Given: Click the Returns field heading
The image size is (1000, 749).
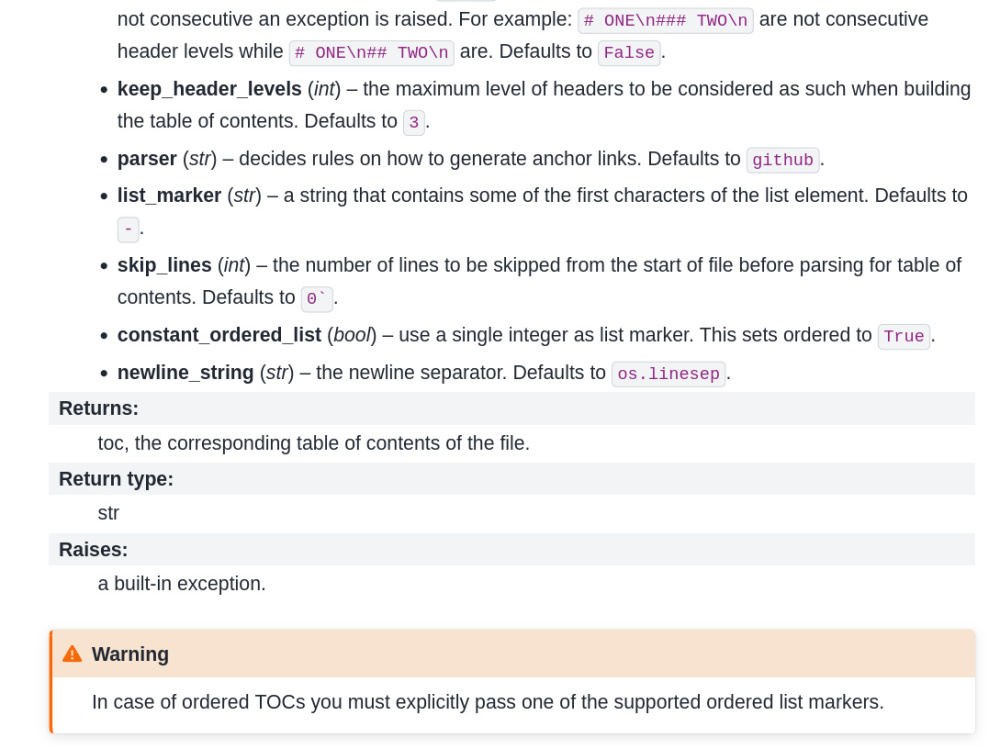Looking at the screenshot, I should (x=99, y=408).
